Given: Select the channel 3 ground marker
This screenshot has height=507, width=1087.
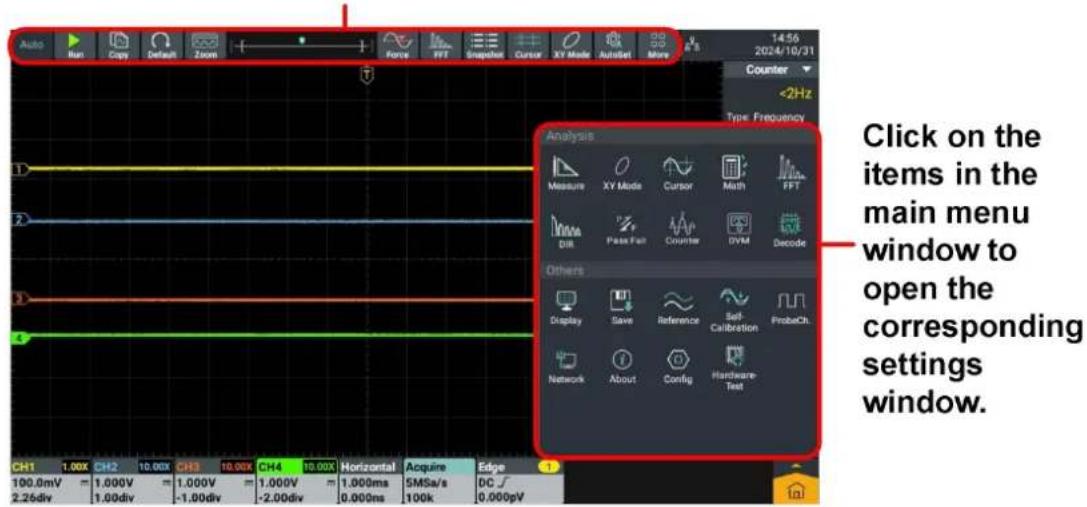Looking at the screenshot, I should 20,299.
